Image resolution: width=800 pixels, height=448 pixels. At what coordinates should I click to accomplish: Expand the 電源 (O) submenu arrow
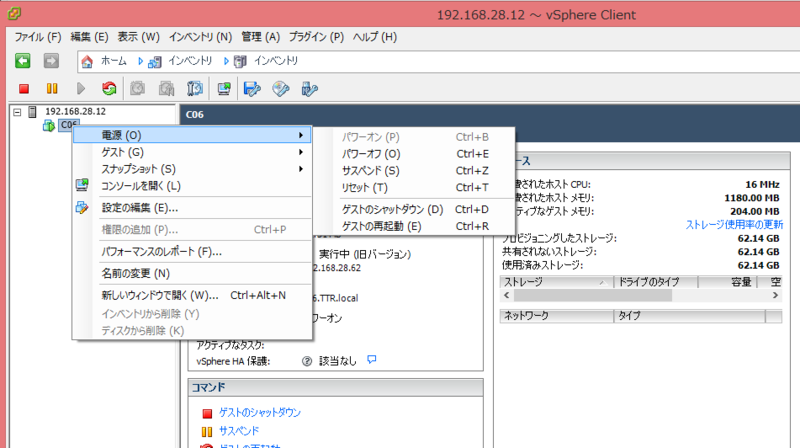tap(301, 135)
